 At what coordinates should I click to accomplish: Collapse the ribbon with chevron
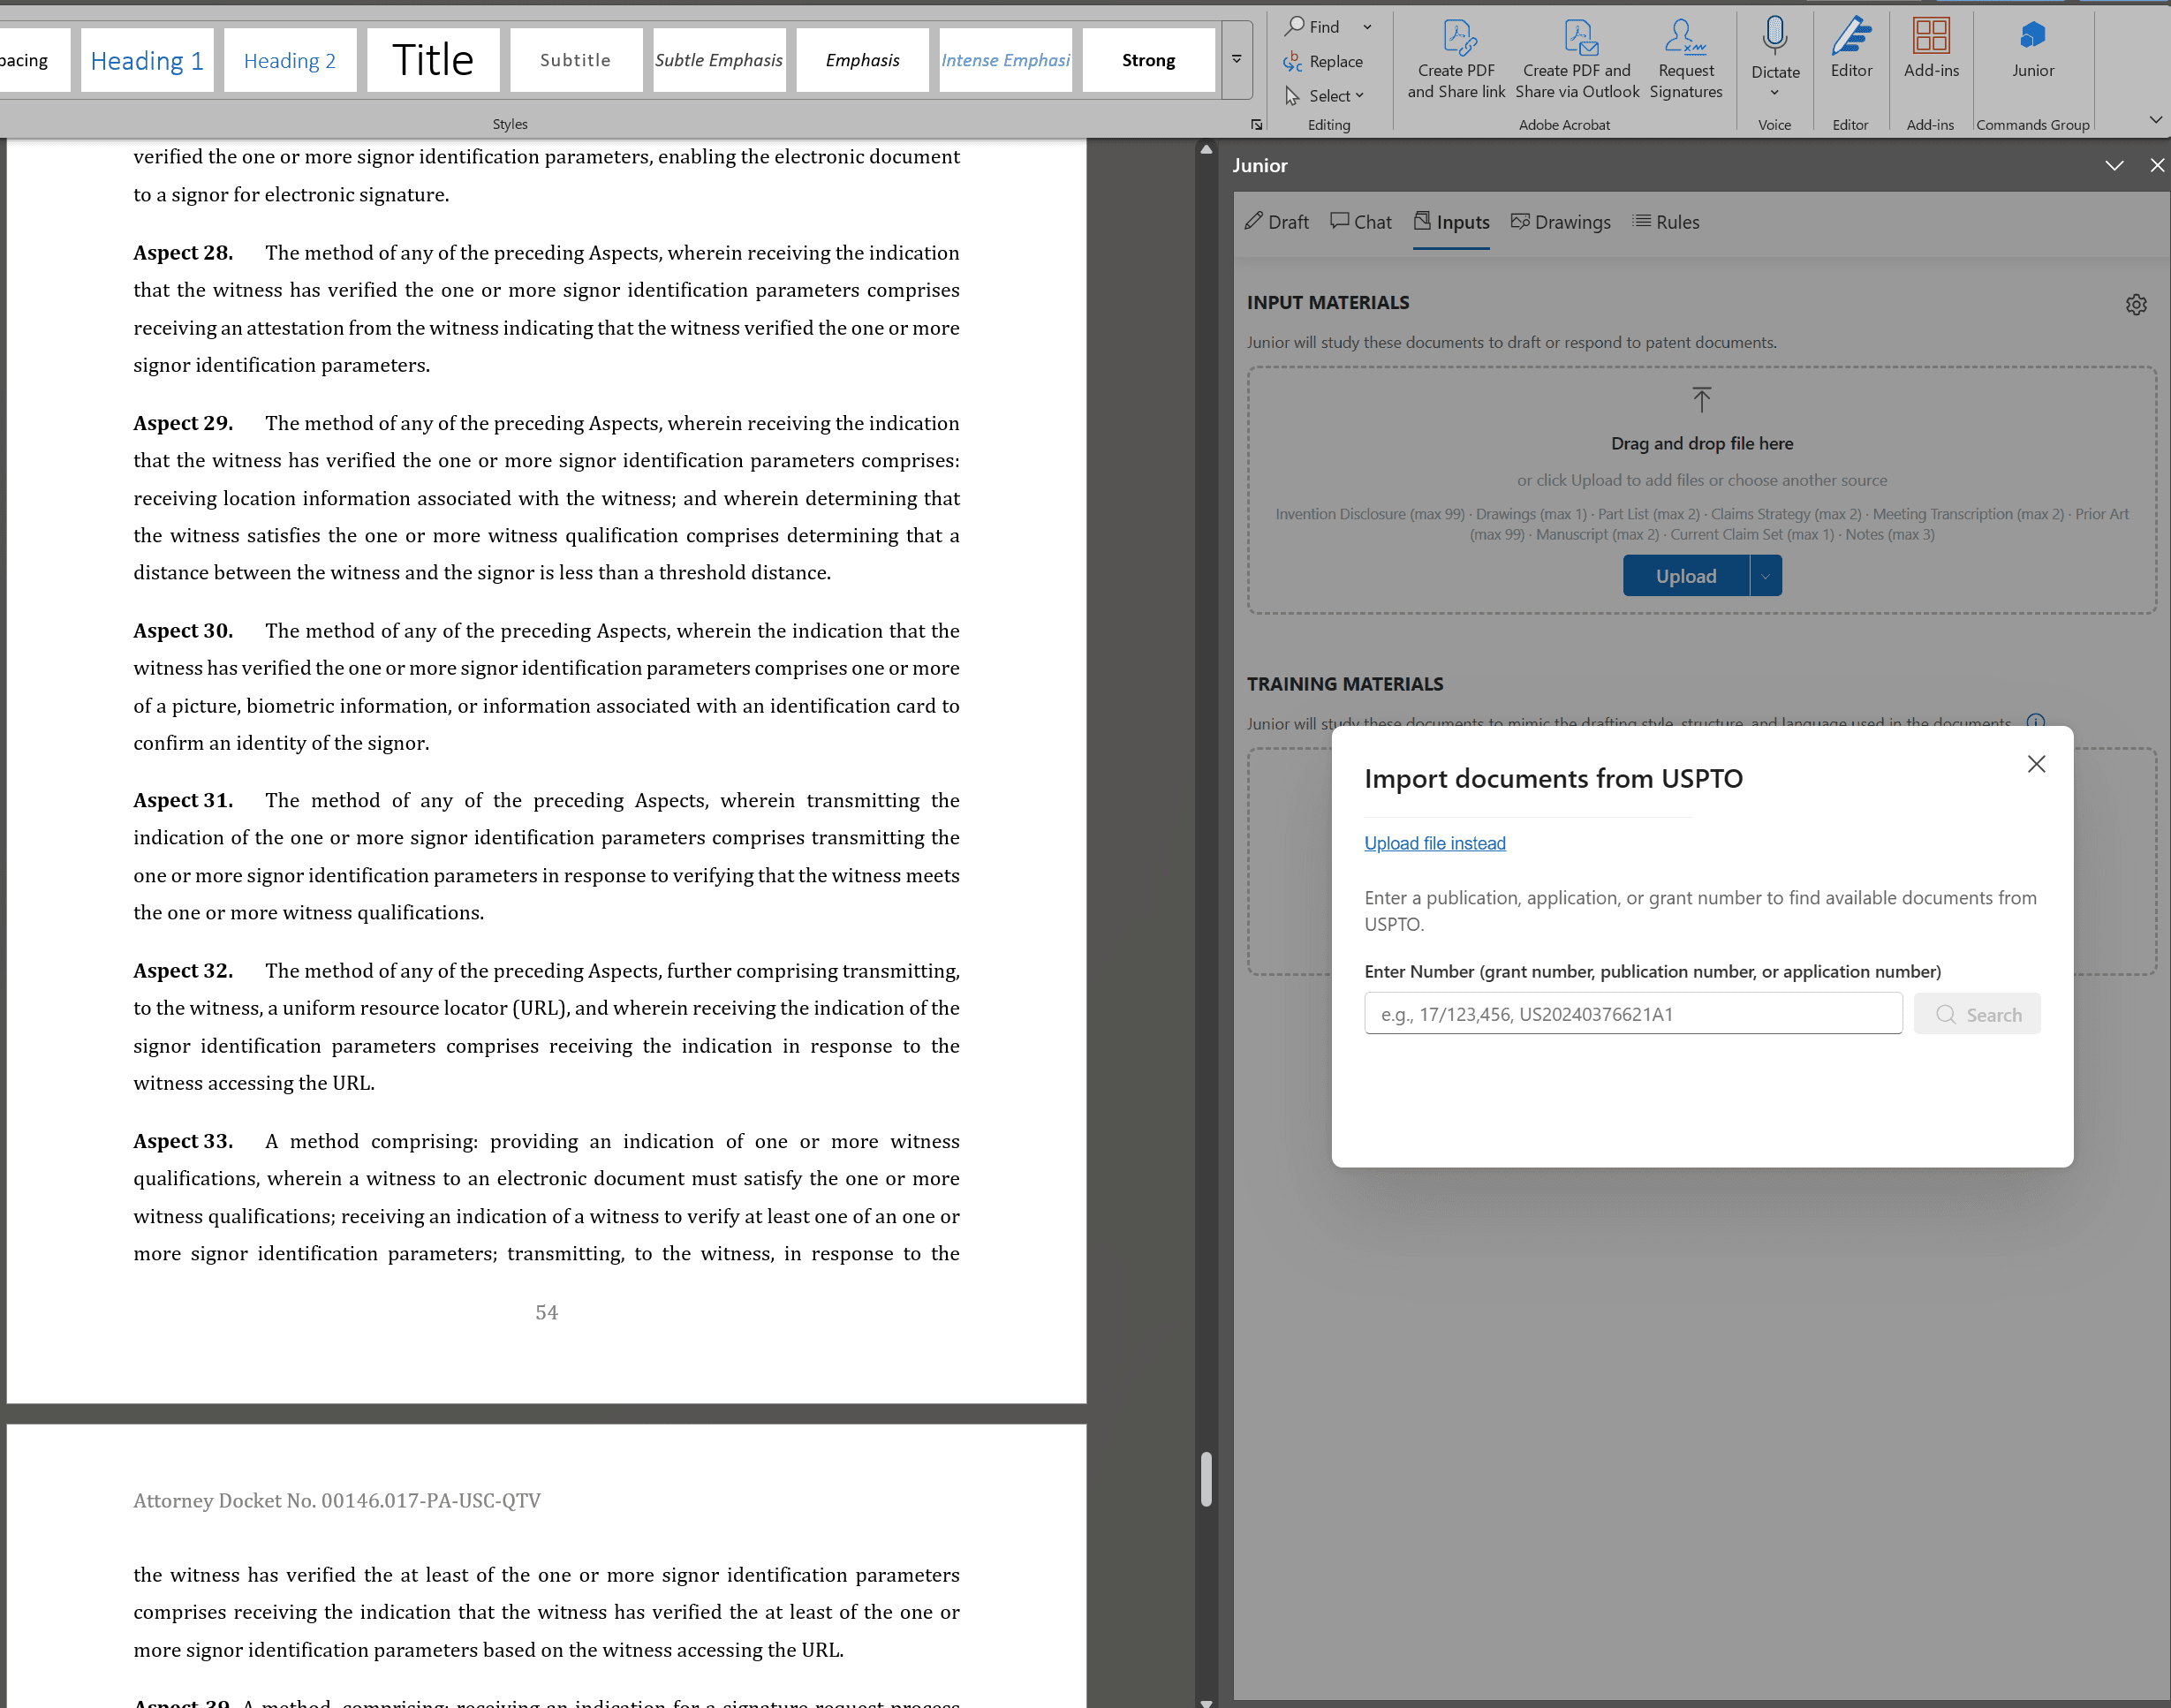[x=2155, y=120]
